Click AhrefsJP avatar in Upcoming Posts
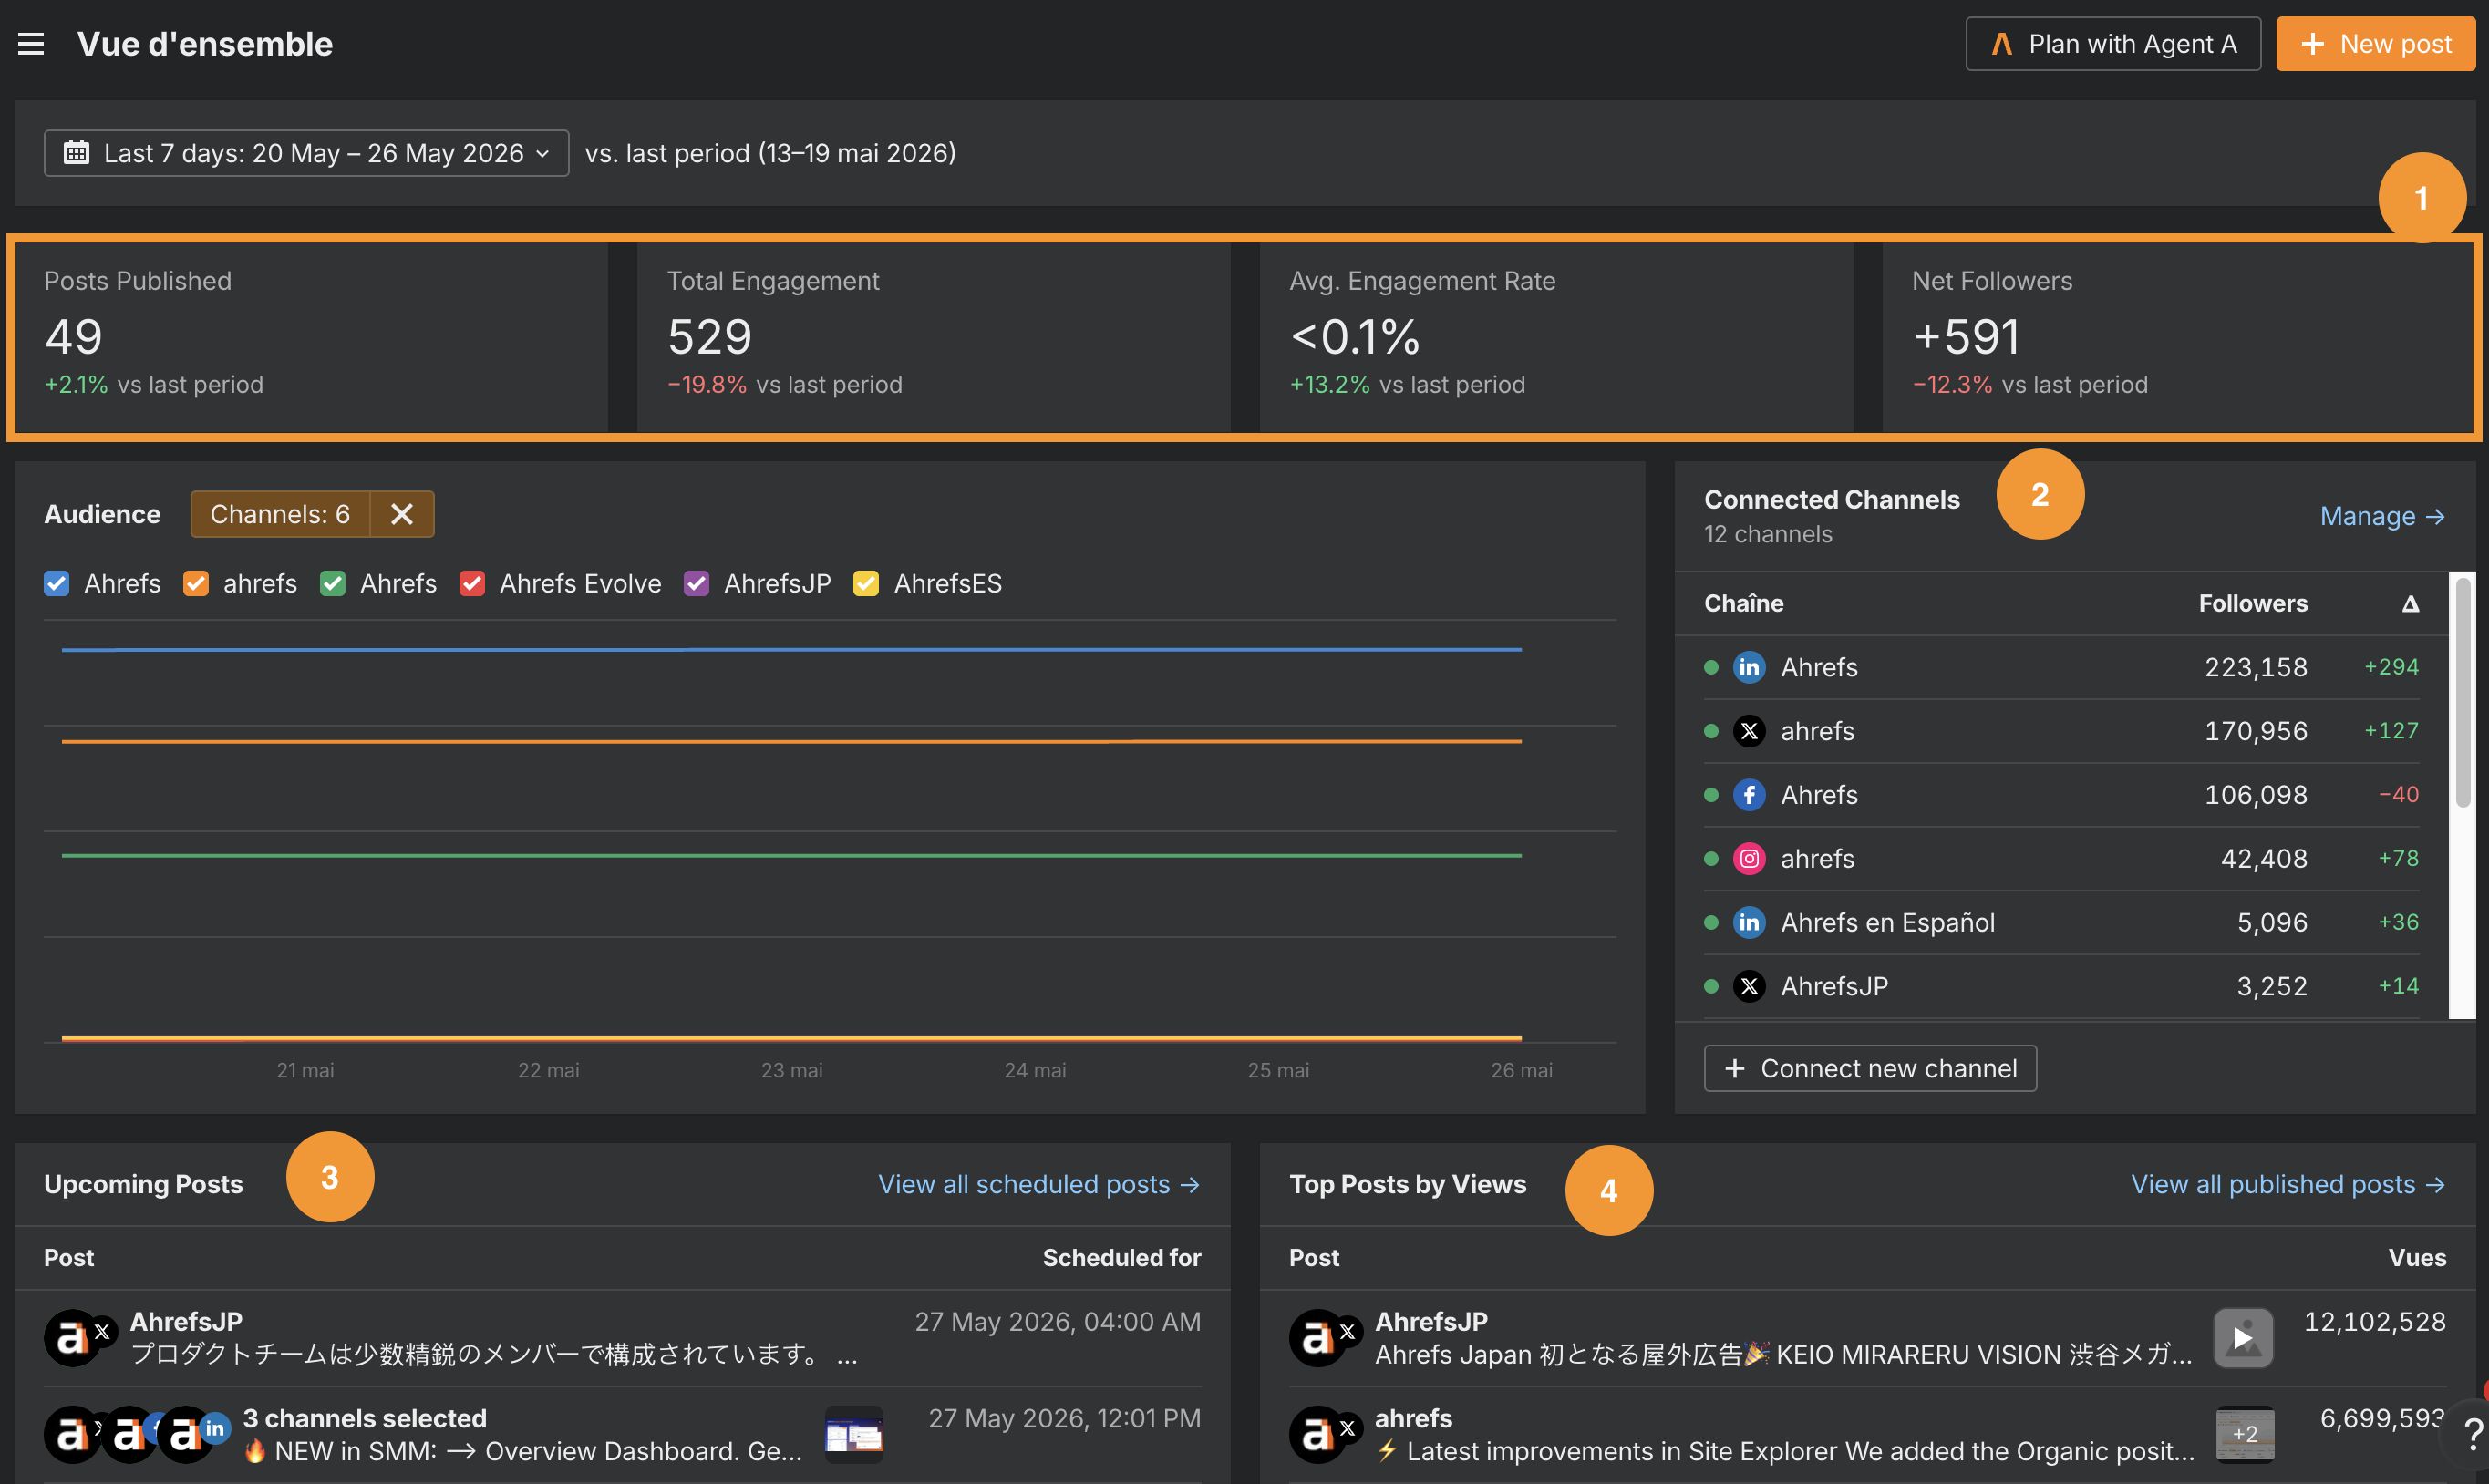 pyautogui.click(x=72, y=1338)
